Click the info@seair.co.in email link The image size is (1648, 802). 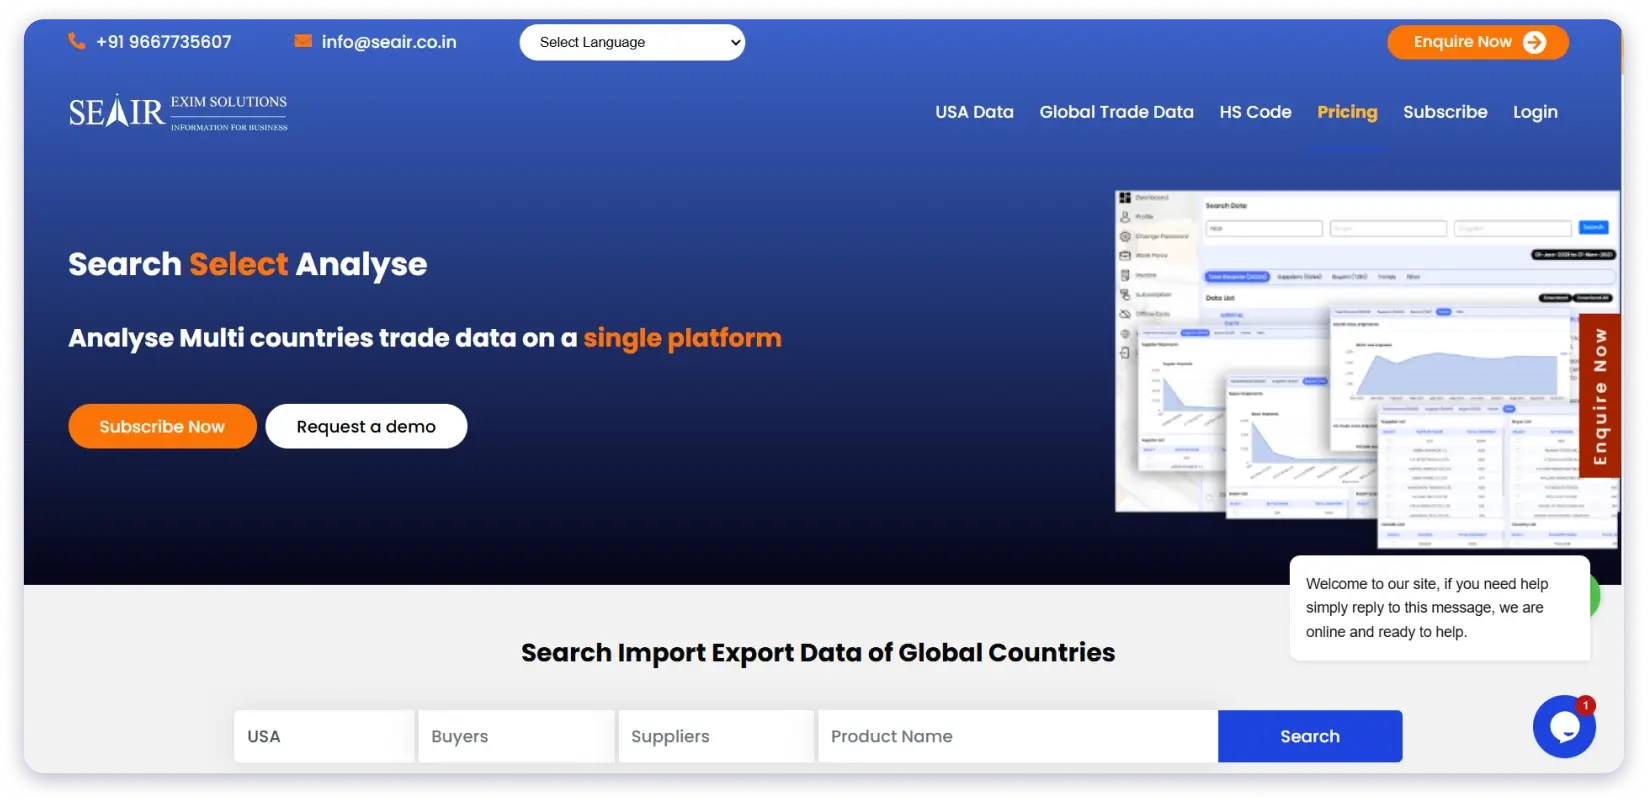pos(389,42)
